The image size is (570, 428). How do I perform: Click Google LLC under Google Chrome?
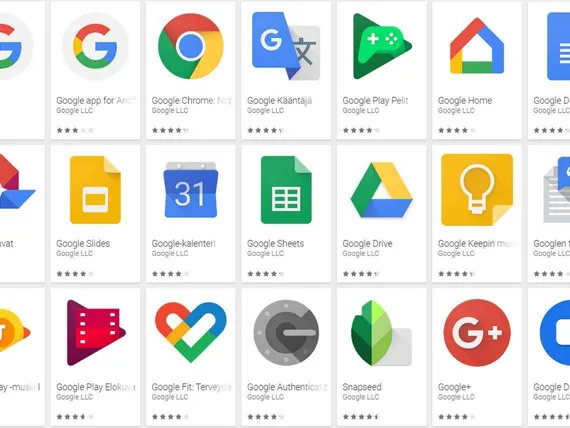(170, 111)
